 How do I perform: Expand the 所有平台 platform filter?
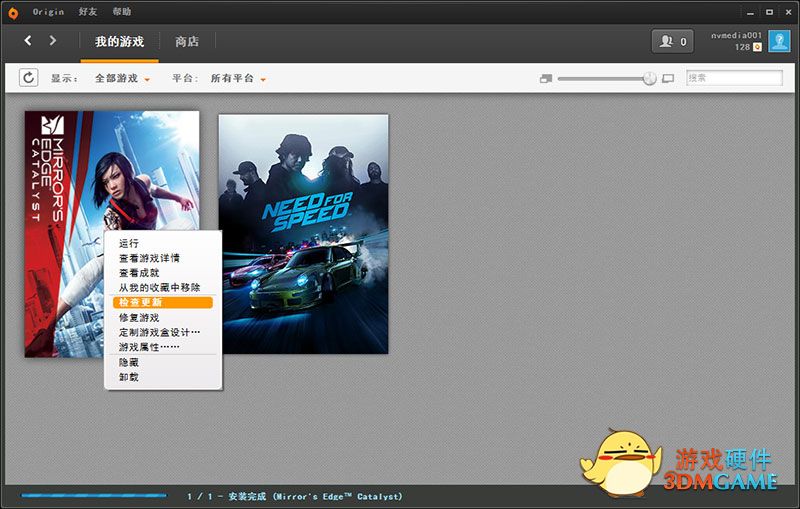click(x=238, y=79)
